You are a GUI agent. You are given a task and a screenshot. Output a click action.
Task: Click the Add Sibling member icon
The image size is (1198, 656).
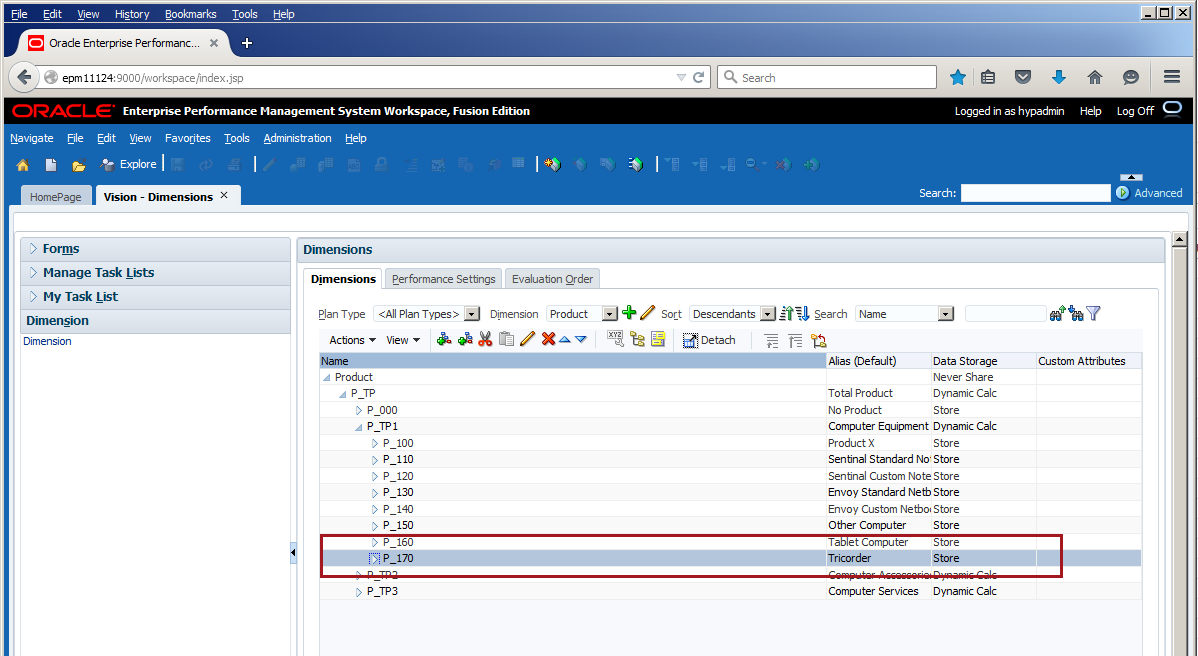(465, 340)
